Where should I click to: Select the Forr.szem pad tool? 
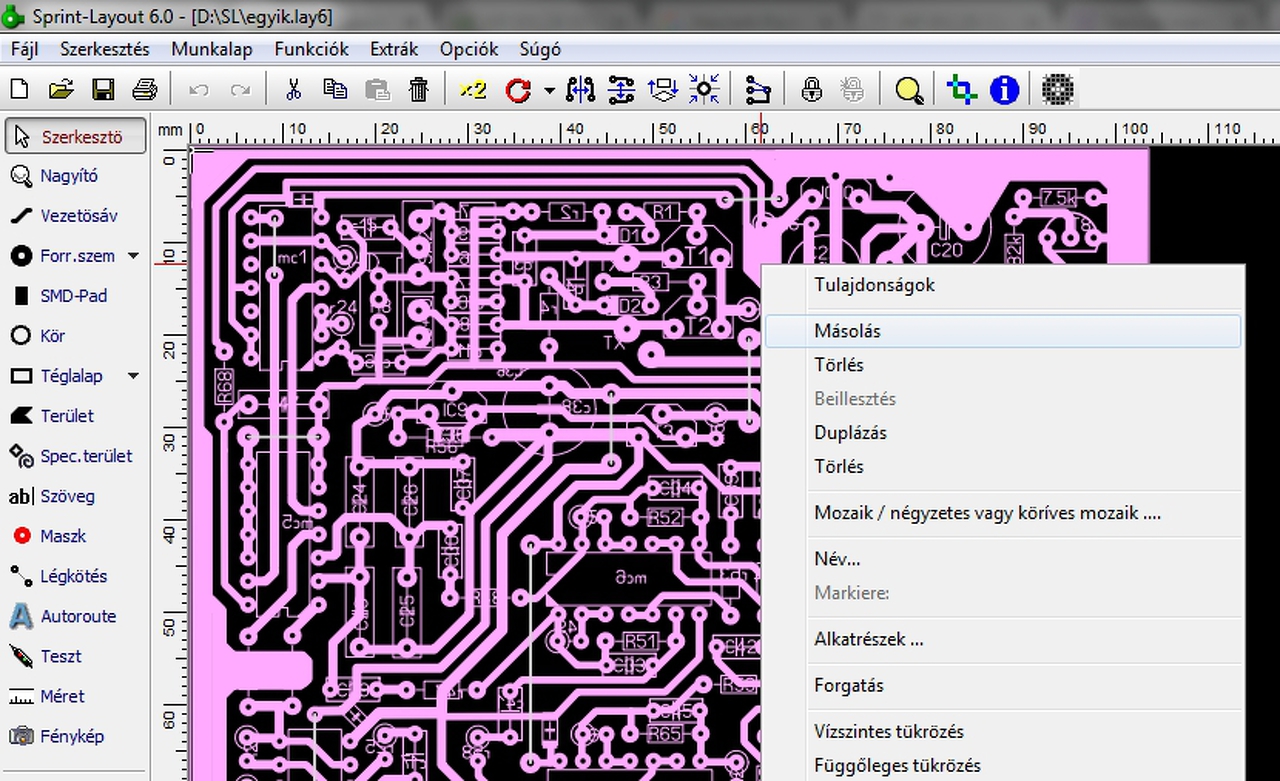[65, 256]
